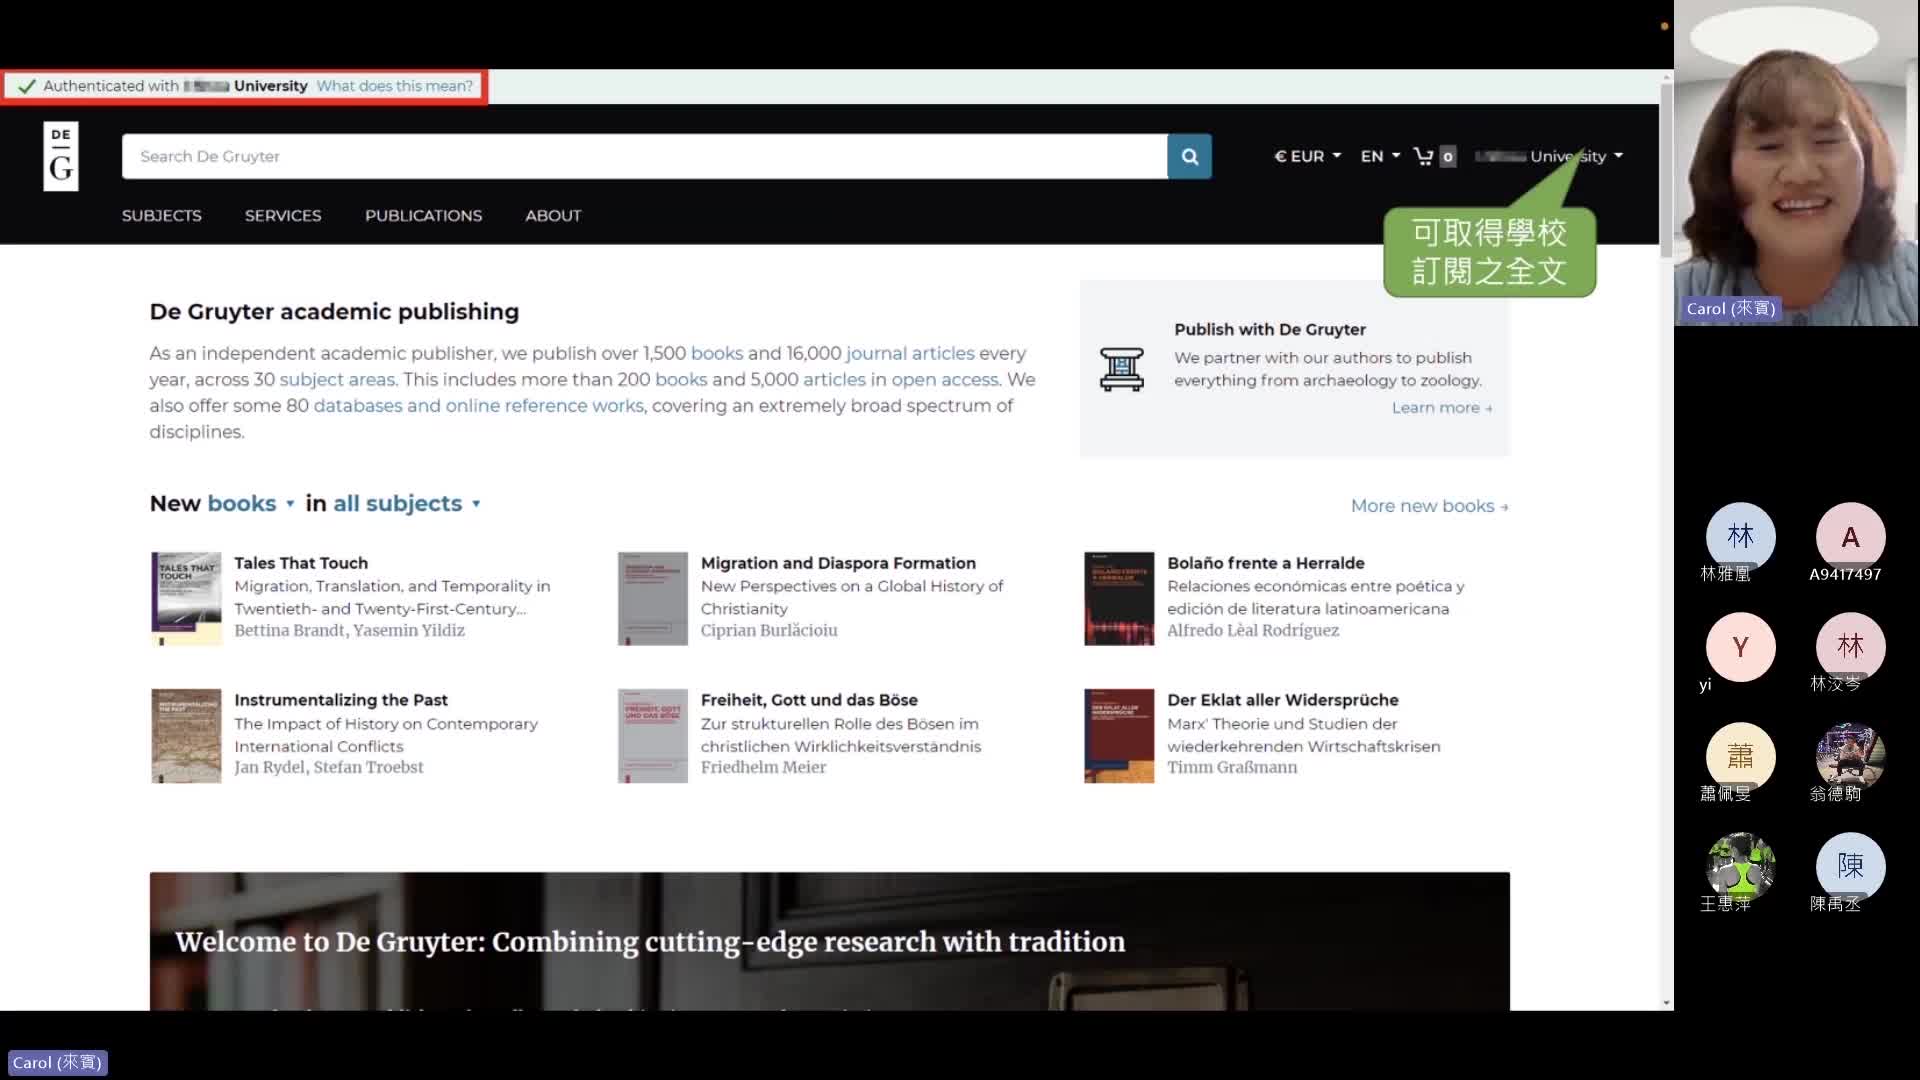
Task: Open the EUR currency dropdown
Action: point(1307,156)
